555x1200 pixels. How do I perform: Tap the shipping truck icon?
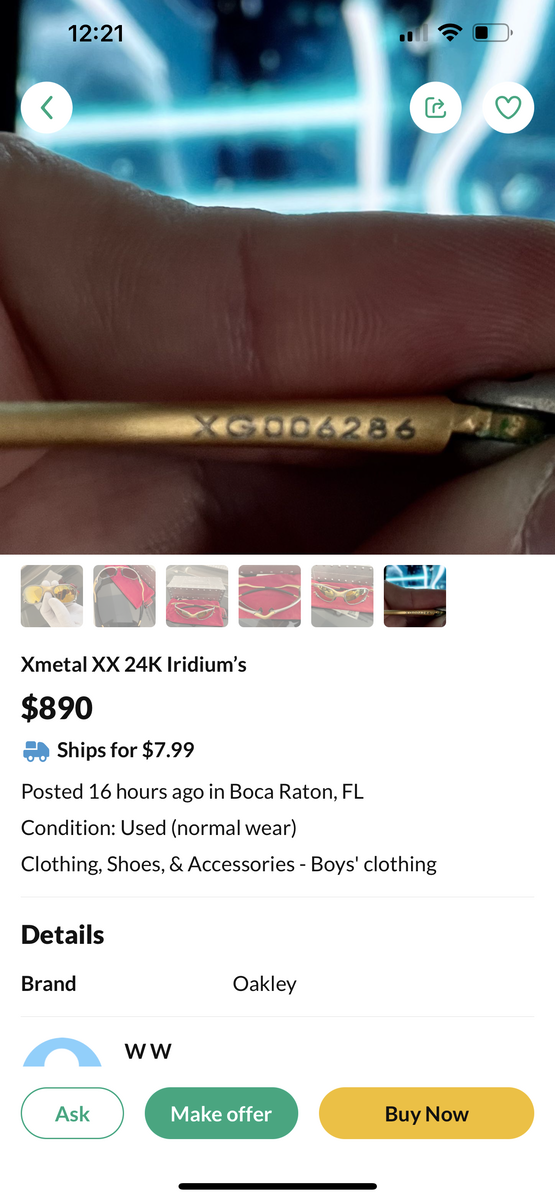click(x=35, y=750)
